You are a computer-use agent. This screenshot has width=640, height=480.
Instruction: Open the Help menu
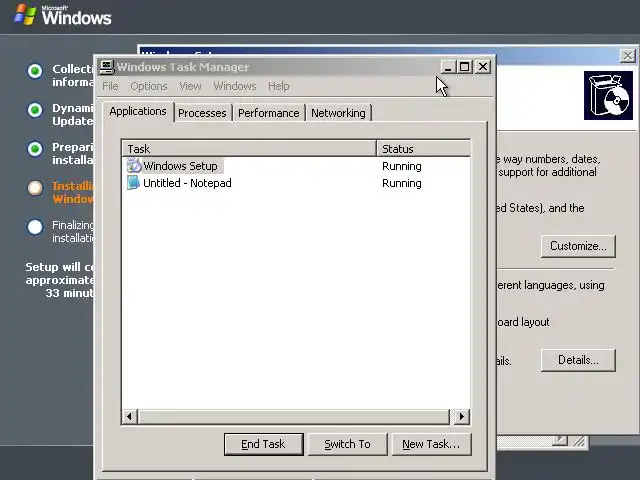[x=278, y=86]
